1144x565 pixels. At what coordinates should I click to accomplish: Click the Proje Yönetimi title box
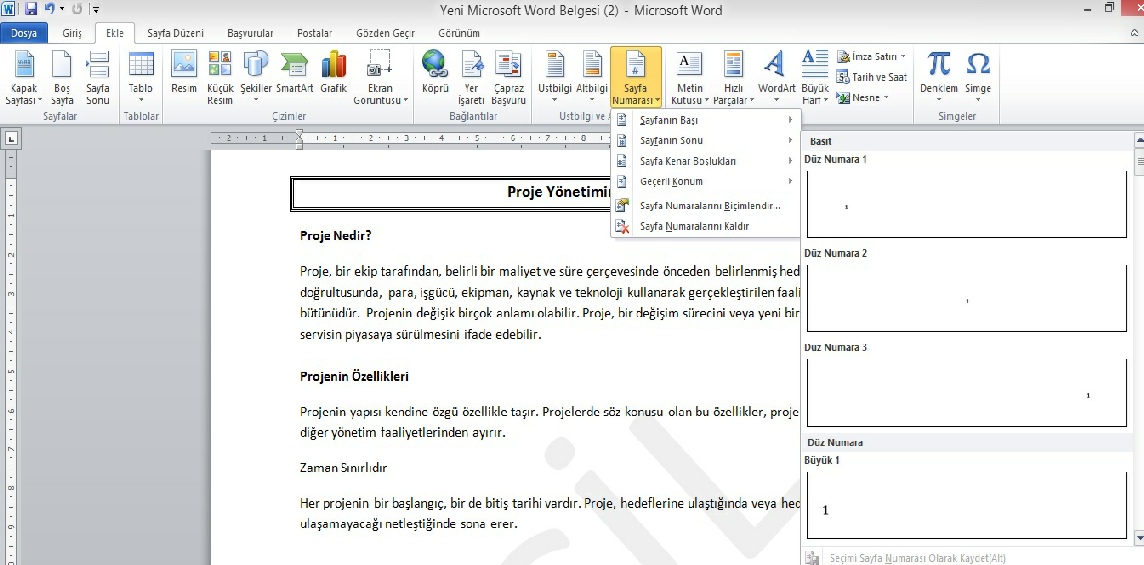pos(450,193)
